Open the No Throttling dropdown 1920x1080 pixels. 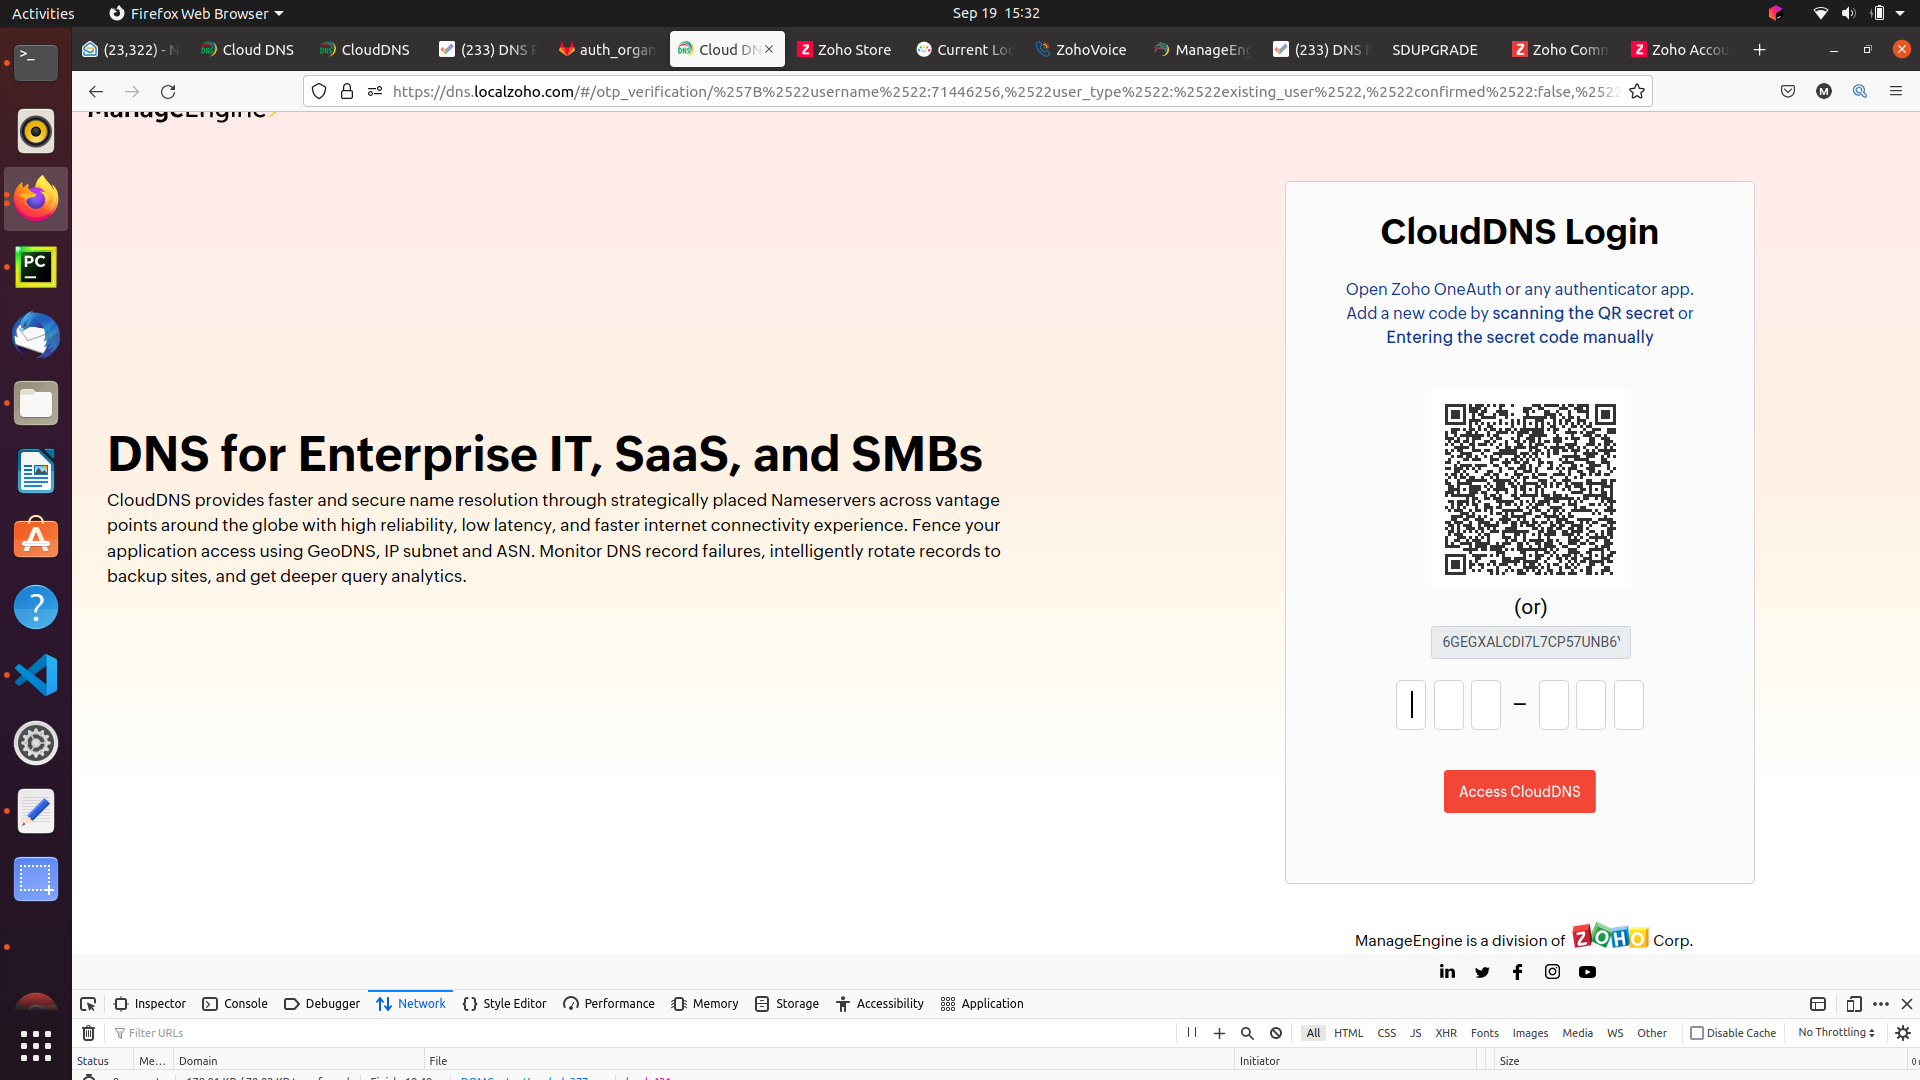[1836, 1033]
